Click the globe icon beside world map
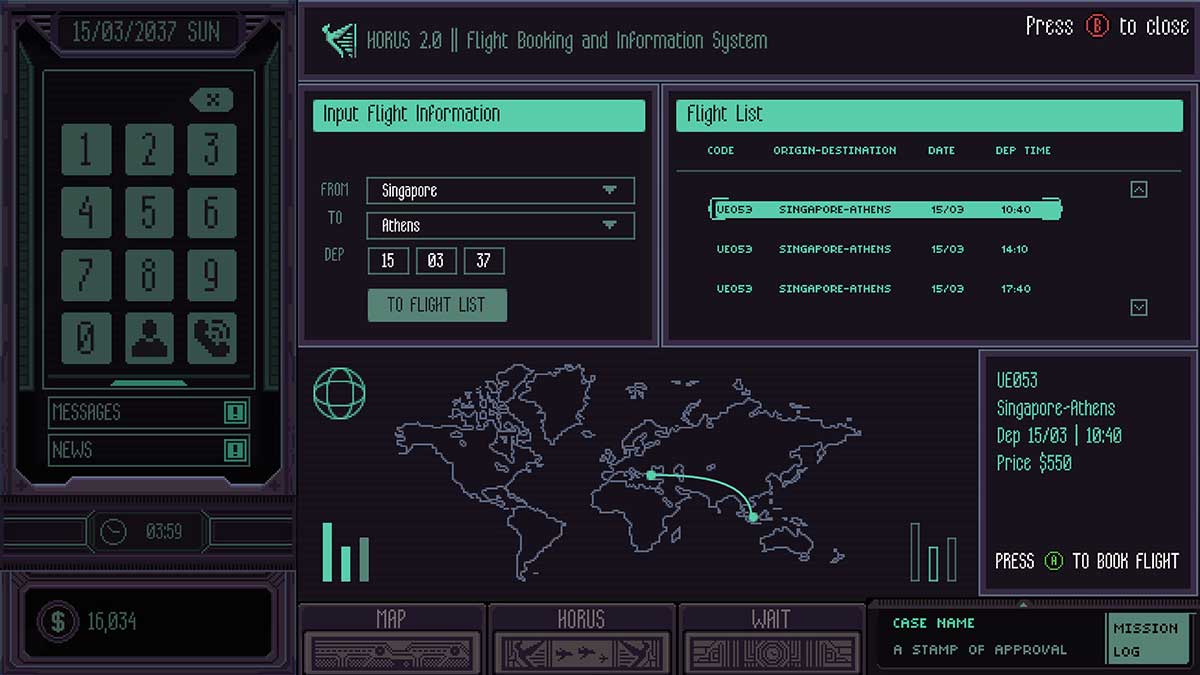This screenshot has height=675, width=1200. (x=339, y=393)
